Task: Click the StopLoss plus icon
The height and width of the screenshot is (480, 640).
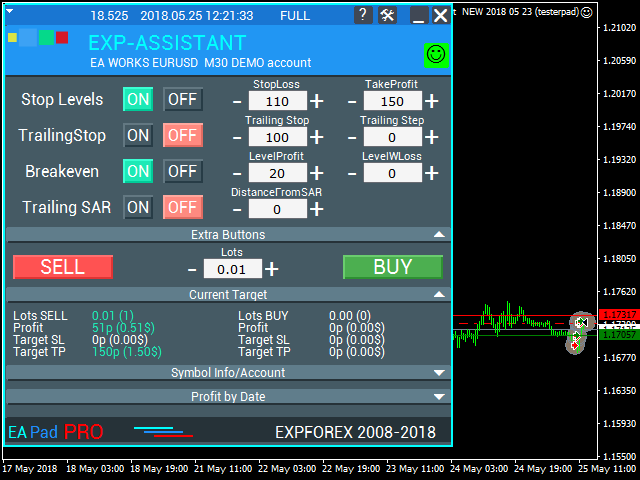Action: (x=317, y=101)
